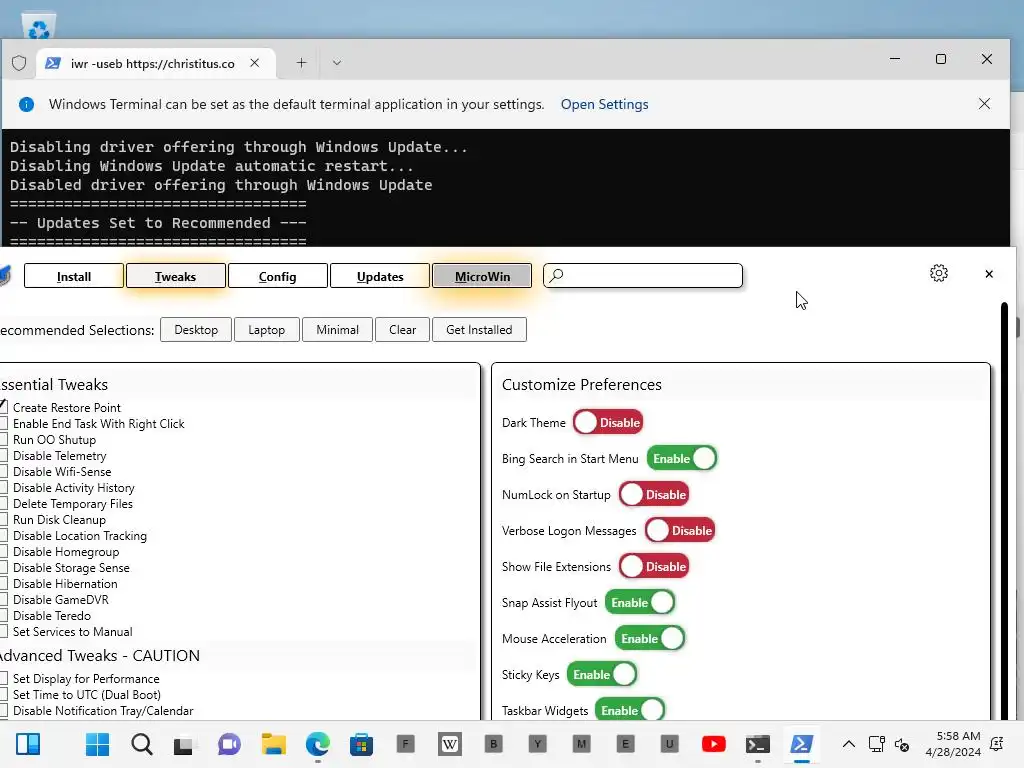This screenshot has height=768, width=1024.
Task: Switch to the MicroWin tab
Action: (x=482, y=276)
